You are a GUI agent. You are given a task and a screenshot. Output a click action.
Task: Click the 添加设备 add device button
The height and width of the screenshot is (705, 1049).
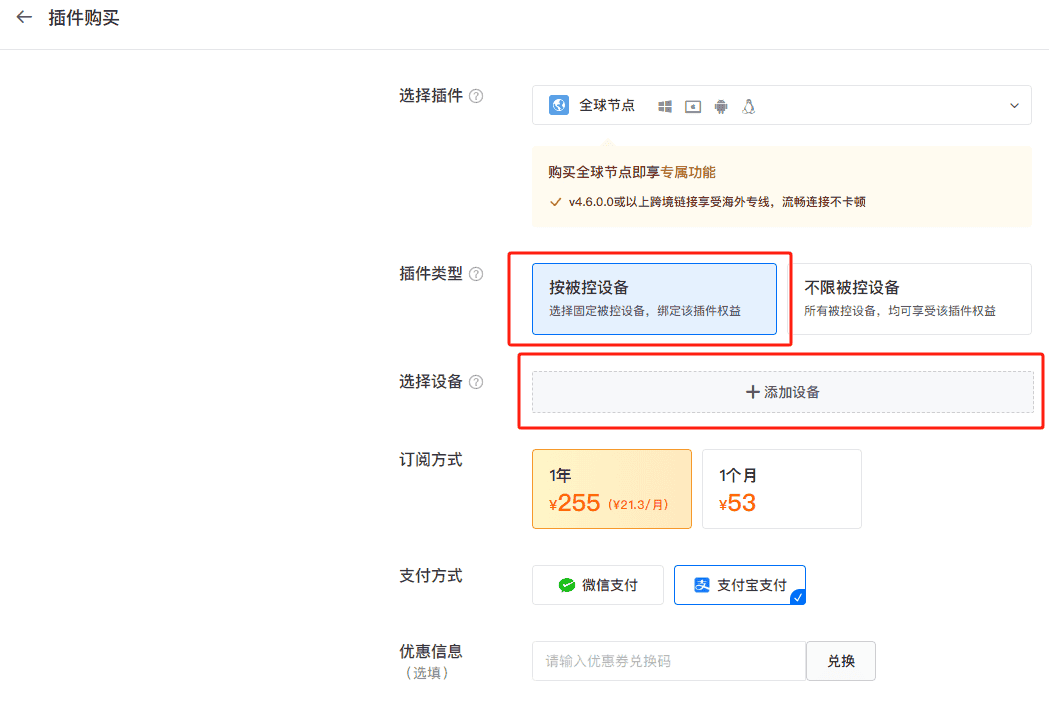click(x=781, y=390)
